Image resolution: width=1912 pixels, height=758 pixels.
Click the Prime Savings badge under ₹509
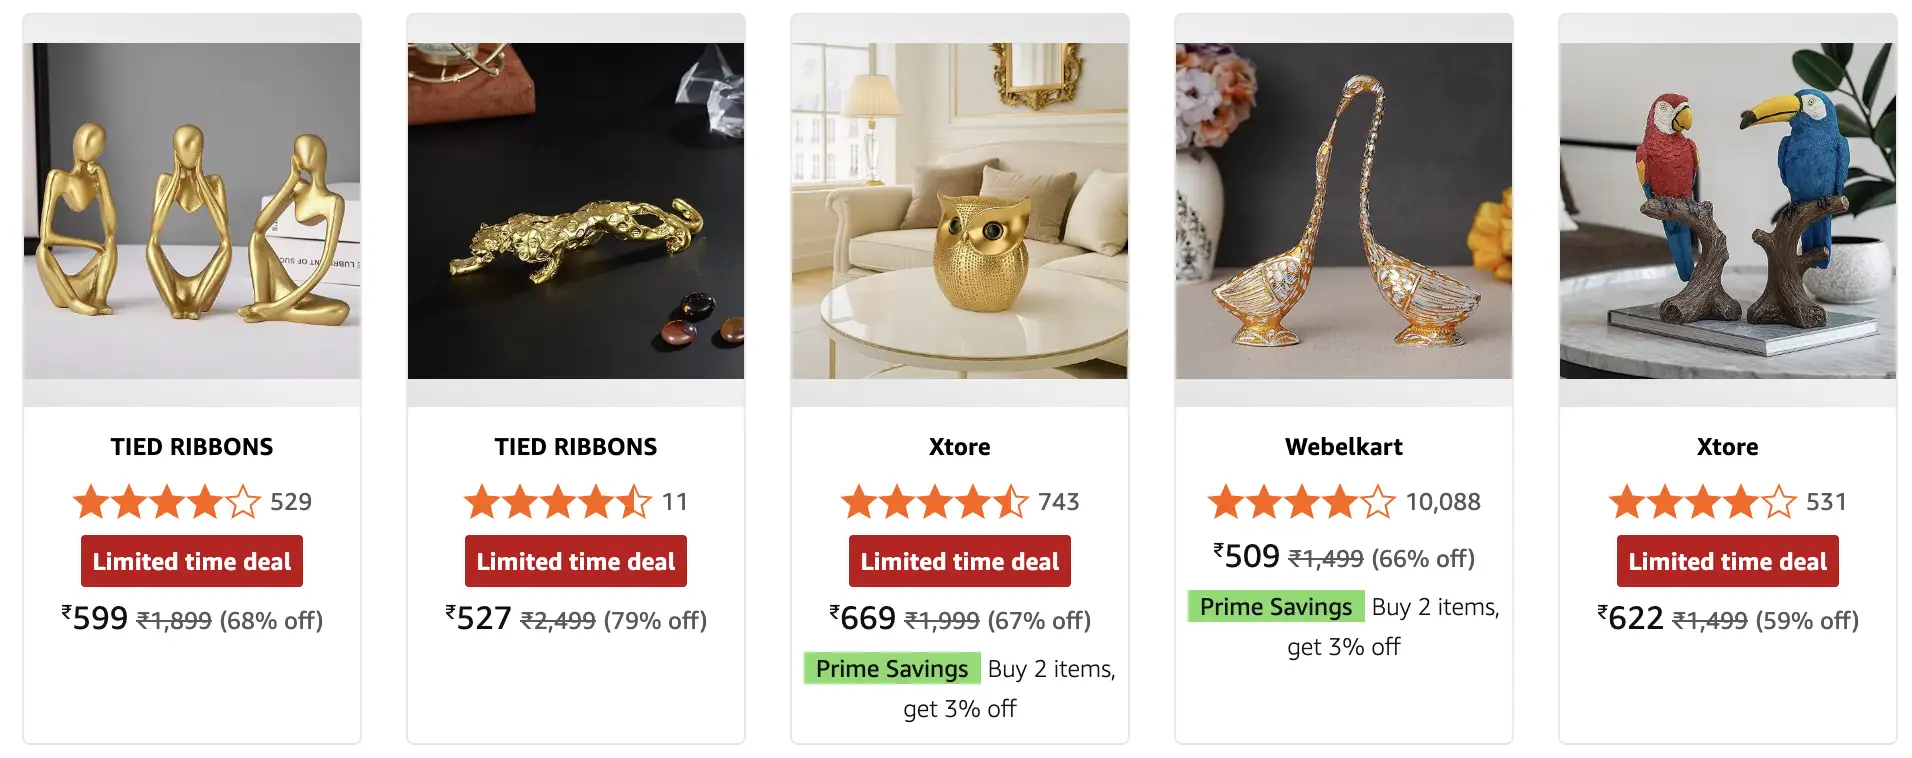tap(1275, 607)
